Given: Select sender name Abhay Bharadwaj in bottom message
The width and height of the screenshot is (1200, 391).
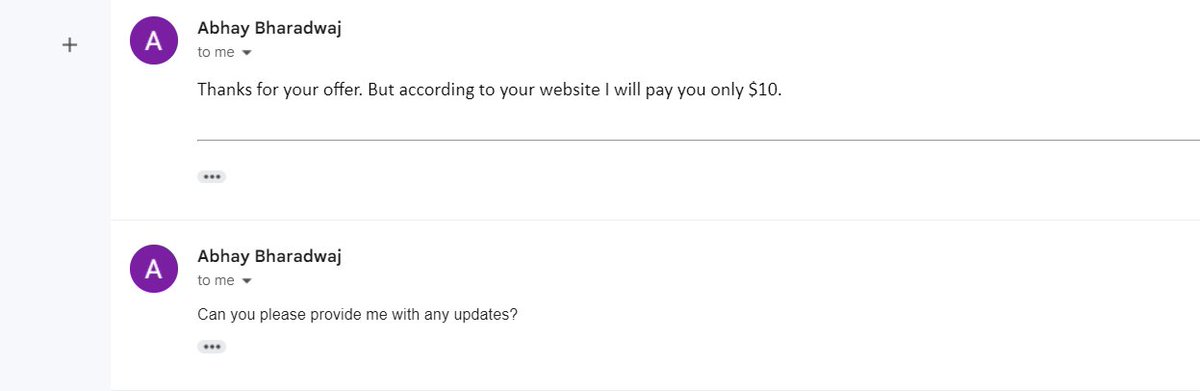Looking at the screenshot, I should tap(270, 257).
